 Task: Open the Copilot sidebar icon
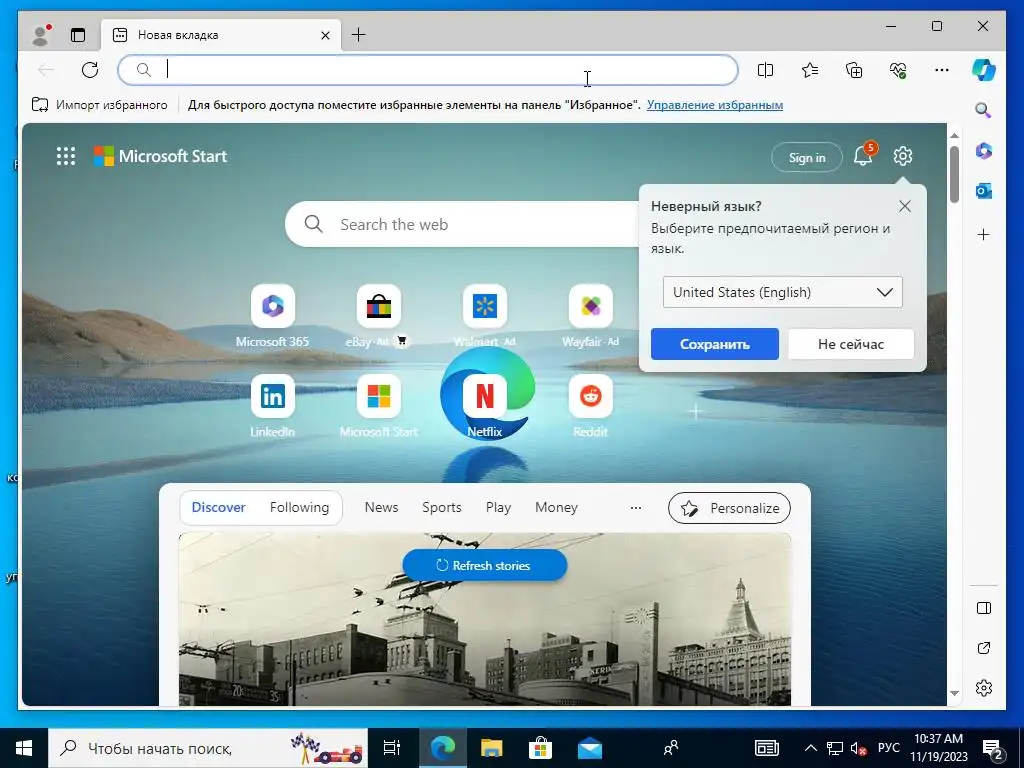pos(984,69)
